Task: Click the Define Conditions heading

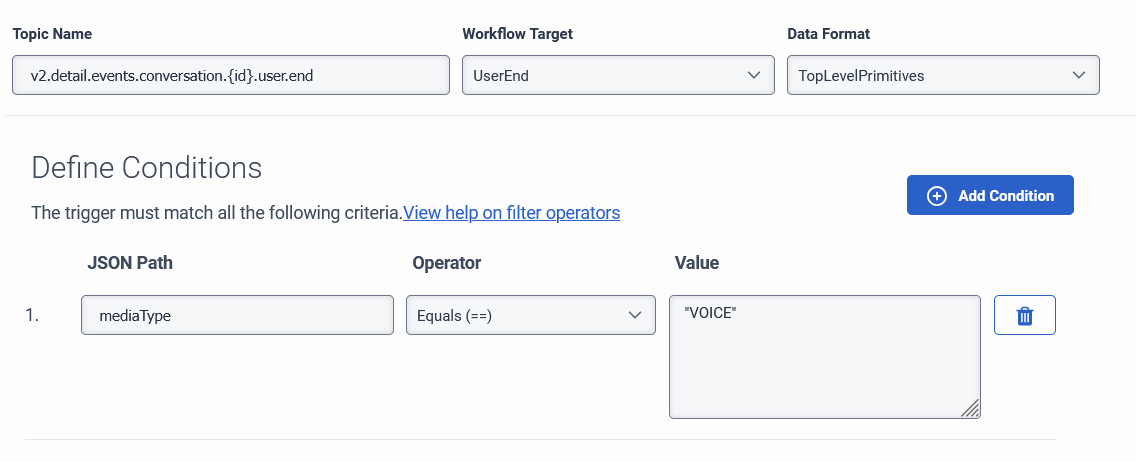Action: point(147,168)
